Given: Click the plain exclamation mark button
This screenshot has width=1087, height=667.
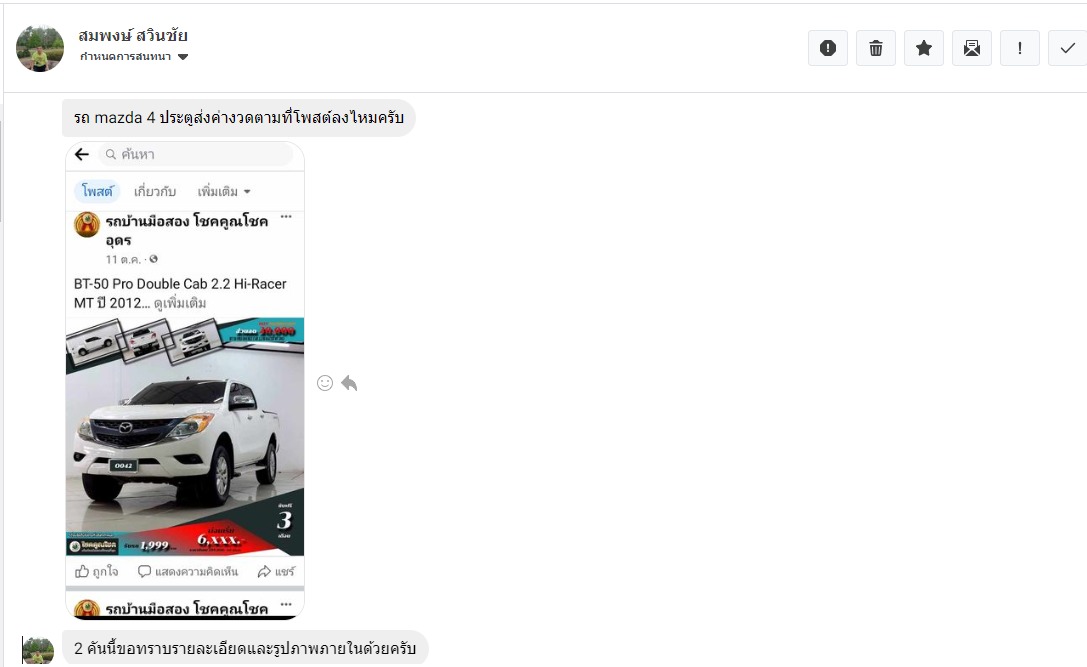Looking at the screenshot, I should point(1019,48).
